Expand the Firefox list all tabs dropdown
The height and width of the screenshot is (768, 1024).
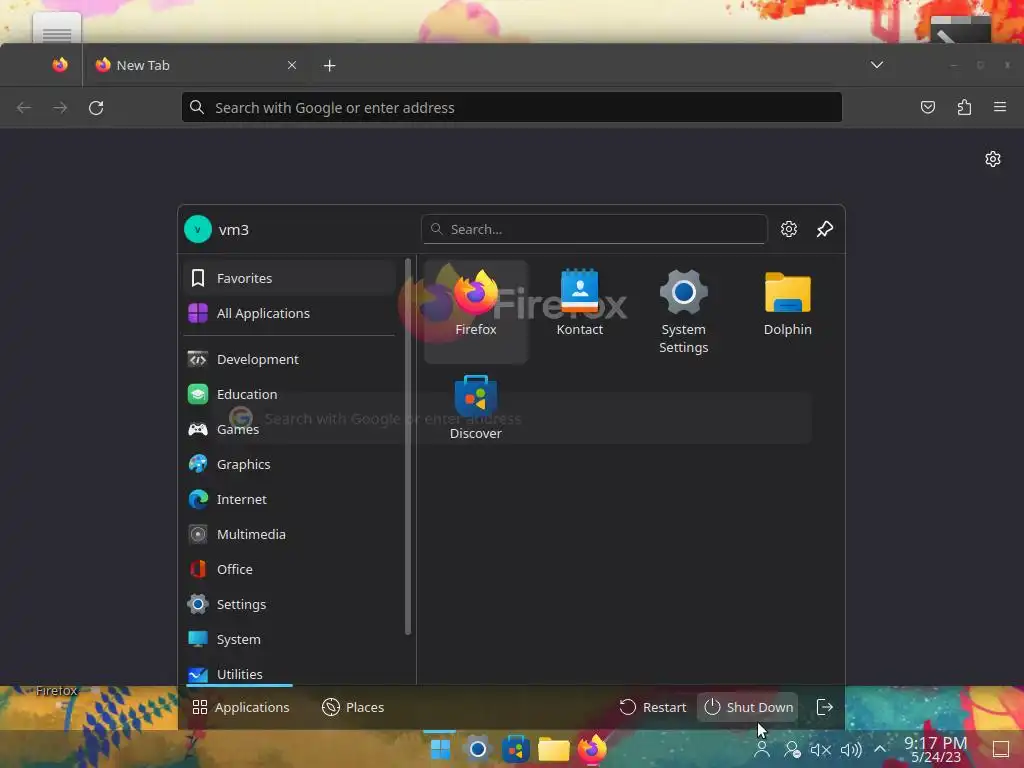877,65
